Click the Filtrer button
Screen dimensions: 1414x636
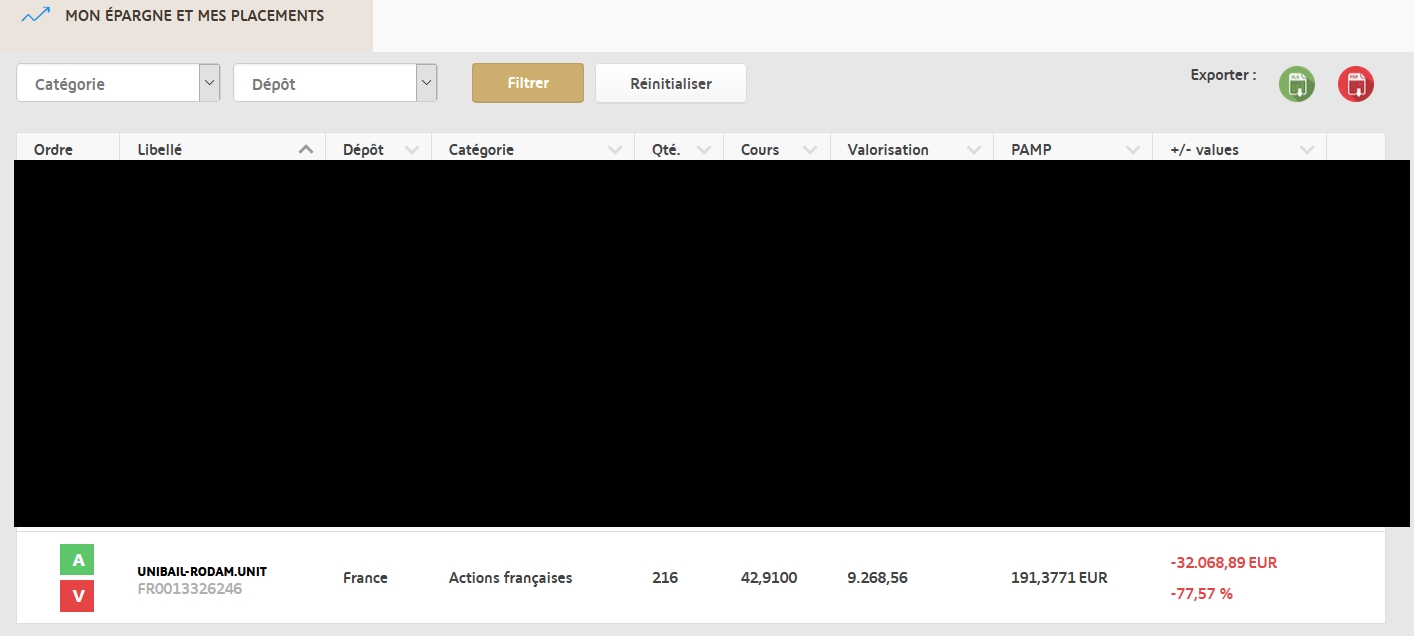(x=528, y=83)
